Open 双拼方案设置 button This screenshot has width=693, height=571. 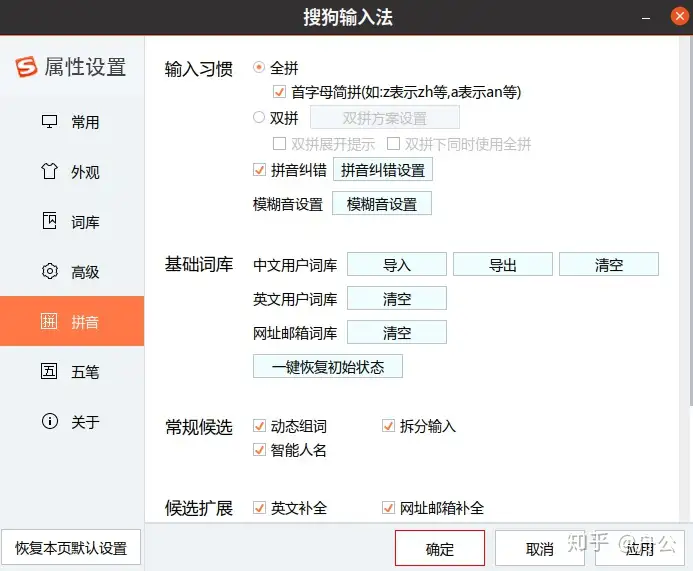click(x=385, y=118)
